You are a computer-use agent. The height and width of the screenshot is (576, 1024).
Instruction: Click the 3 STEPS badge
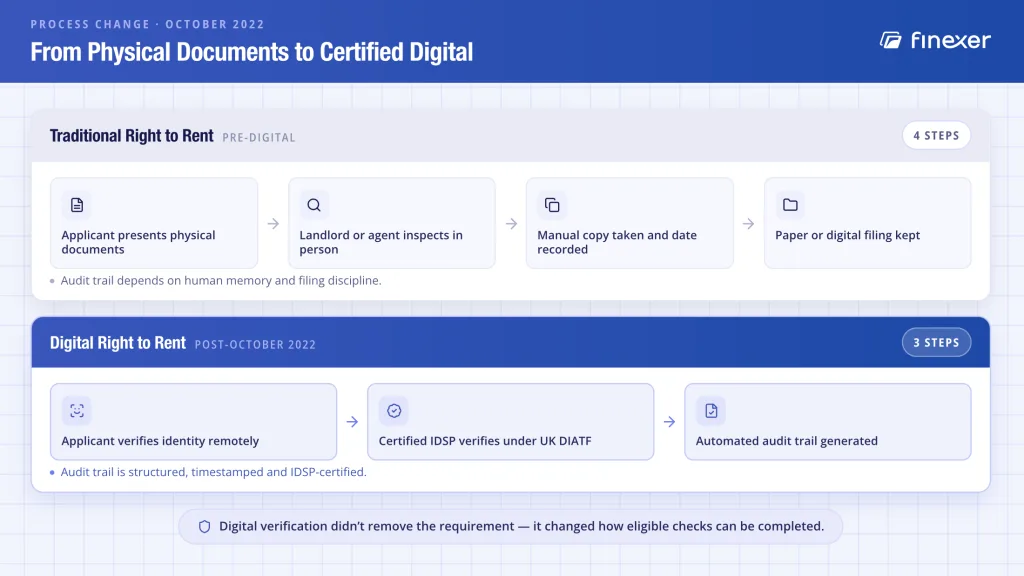936,343
